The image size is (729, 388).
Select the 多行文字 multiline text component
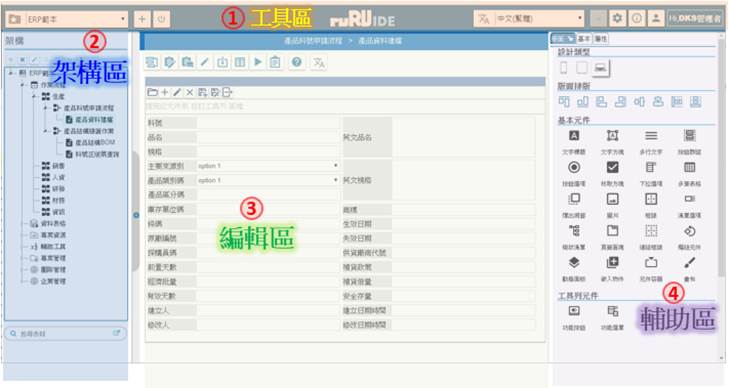pos(651,141)
